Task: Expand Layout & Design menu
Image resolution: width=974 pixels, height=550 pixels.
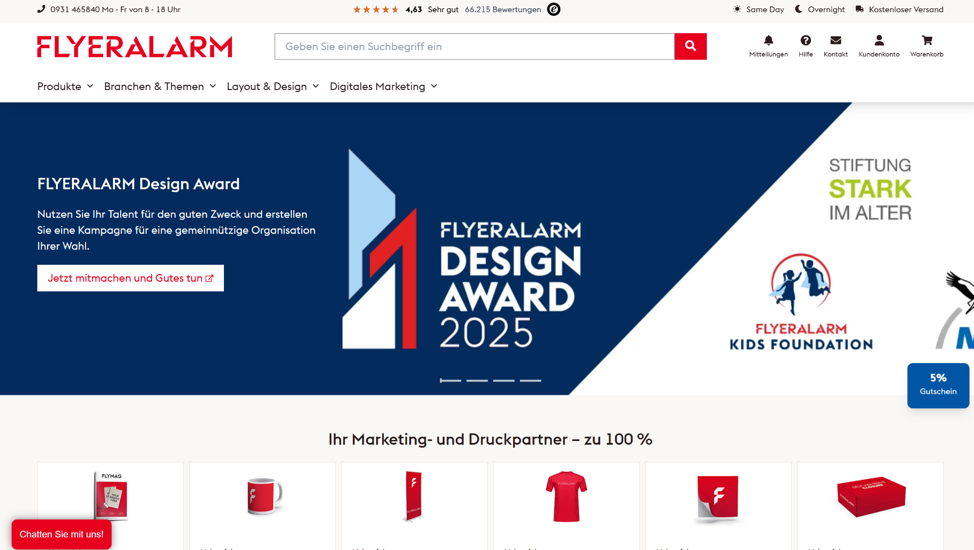Action: pos(273,86)
